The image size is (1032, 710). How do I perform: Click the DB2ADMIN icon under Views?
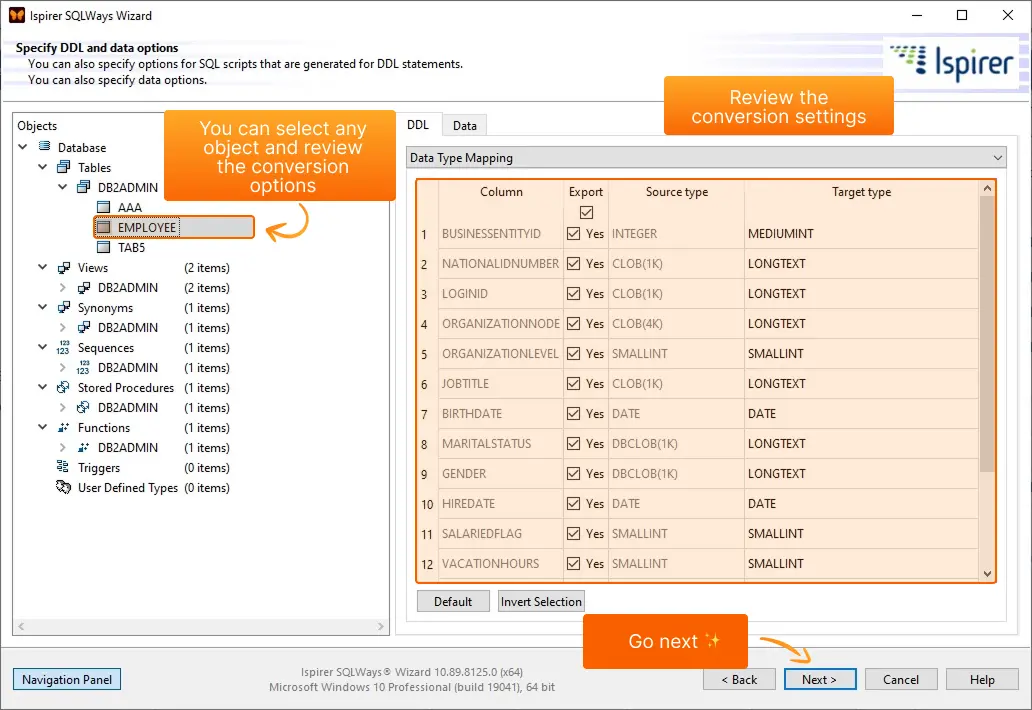pos(84,288)
